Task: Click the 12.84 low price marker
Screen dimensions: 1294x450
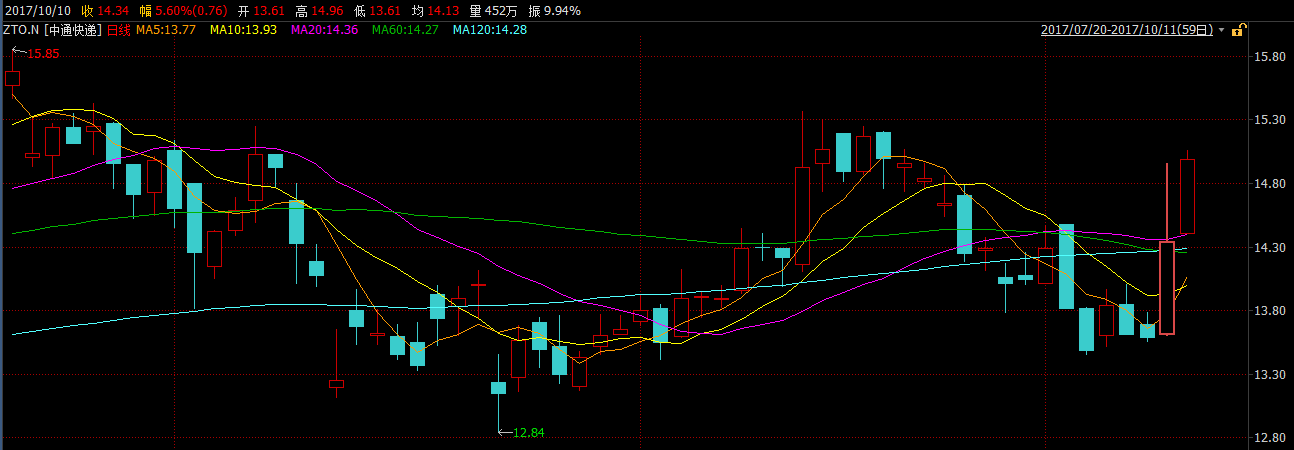Action: click(529, 432)
